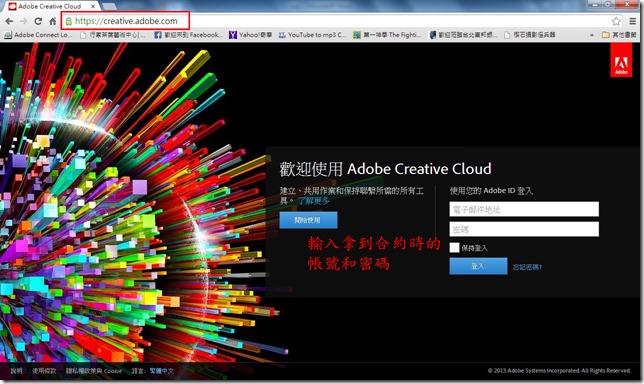This screenshot has width=644, height=384.
Task: Click the green padlock security icon
Action: (69, 21)
